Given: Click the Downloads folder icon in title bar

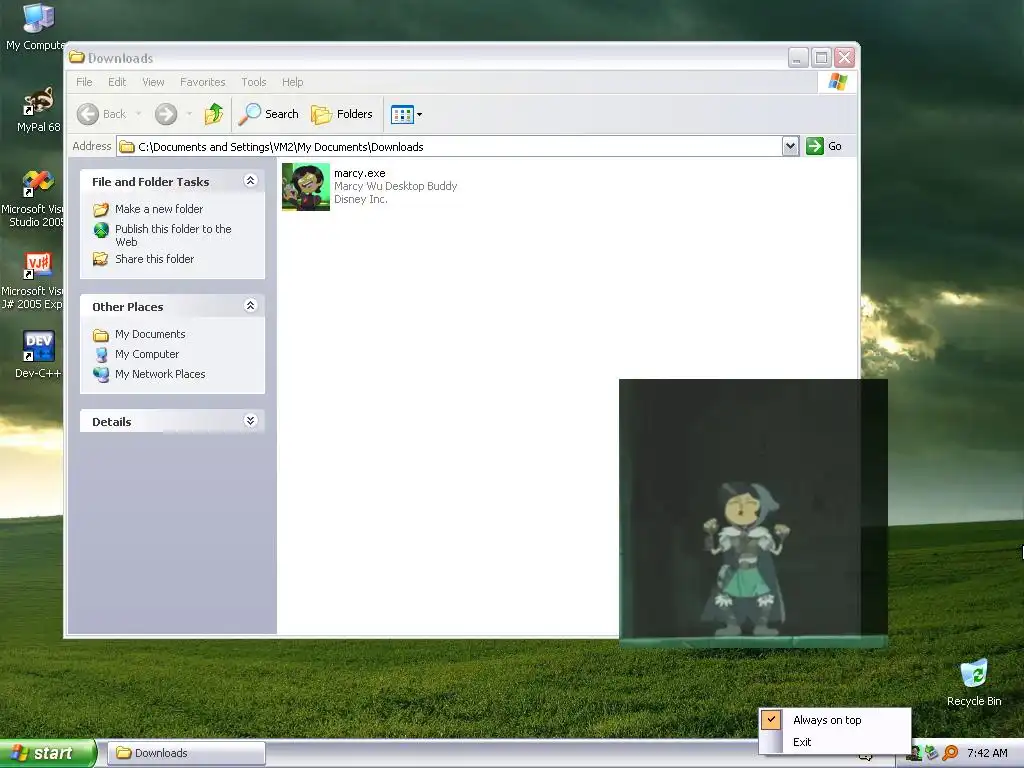Looking at the screenshot, I should click(77, 57).
